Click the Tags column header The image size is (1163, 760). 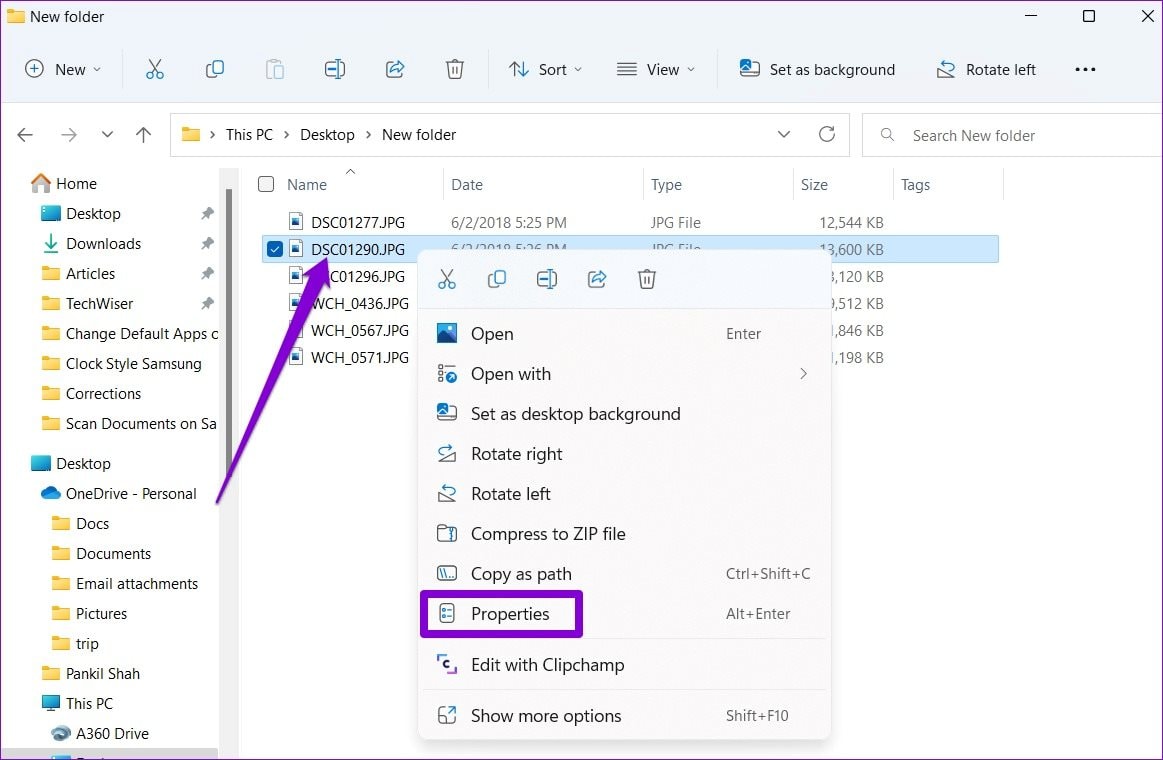click(x=949, y=185)
